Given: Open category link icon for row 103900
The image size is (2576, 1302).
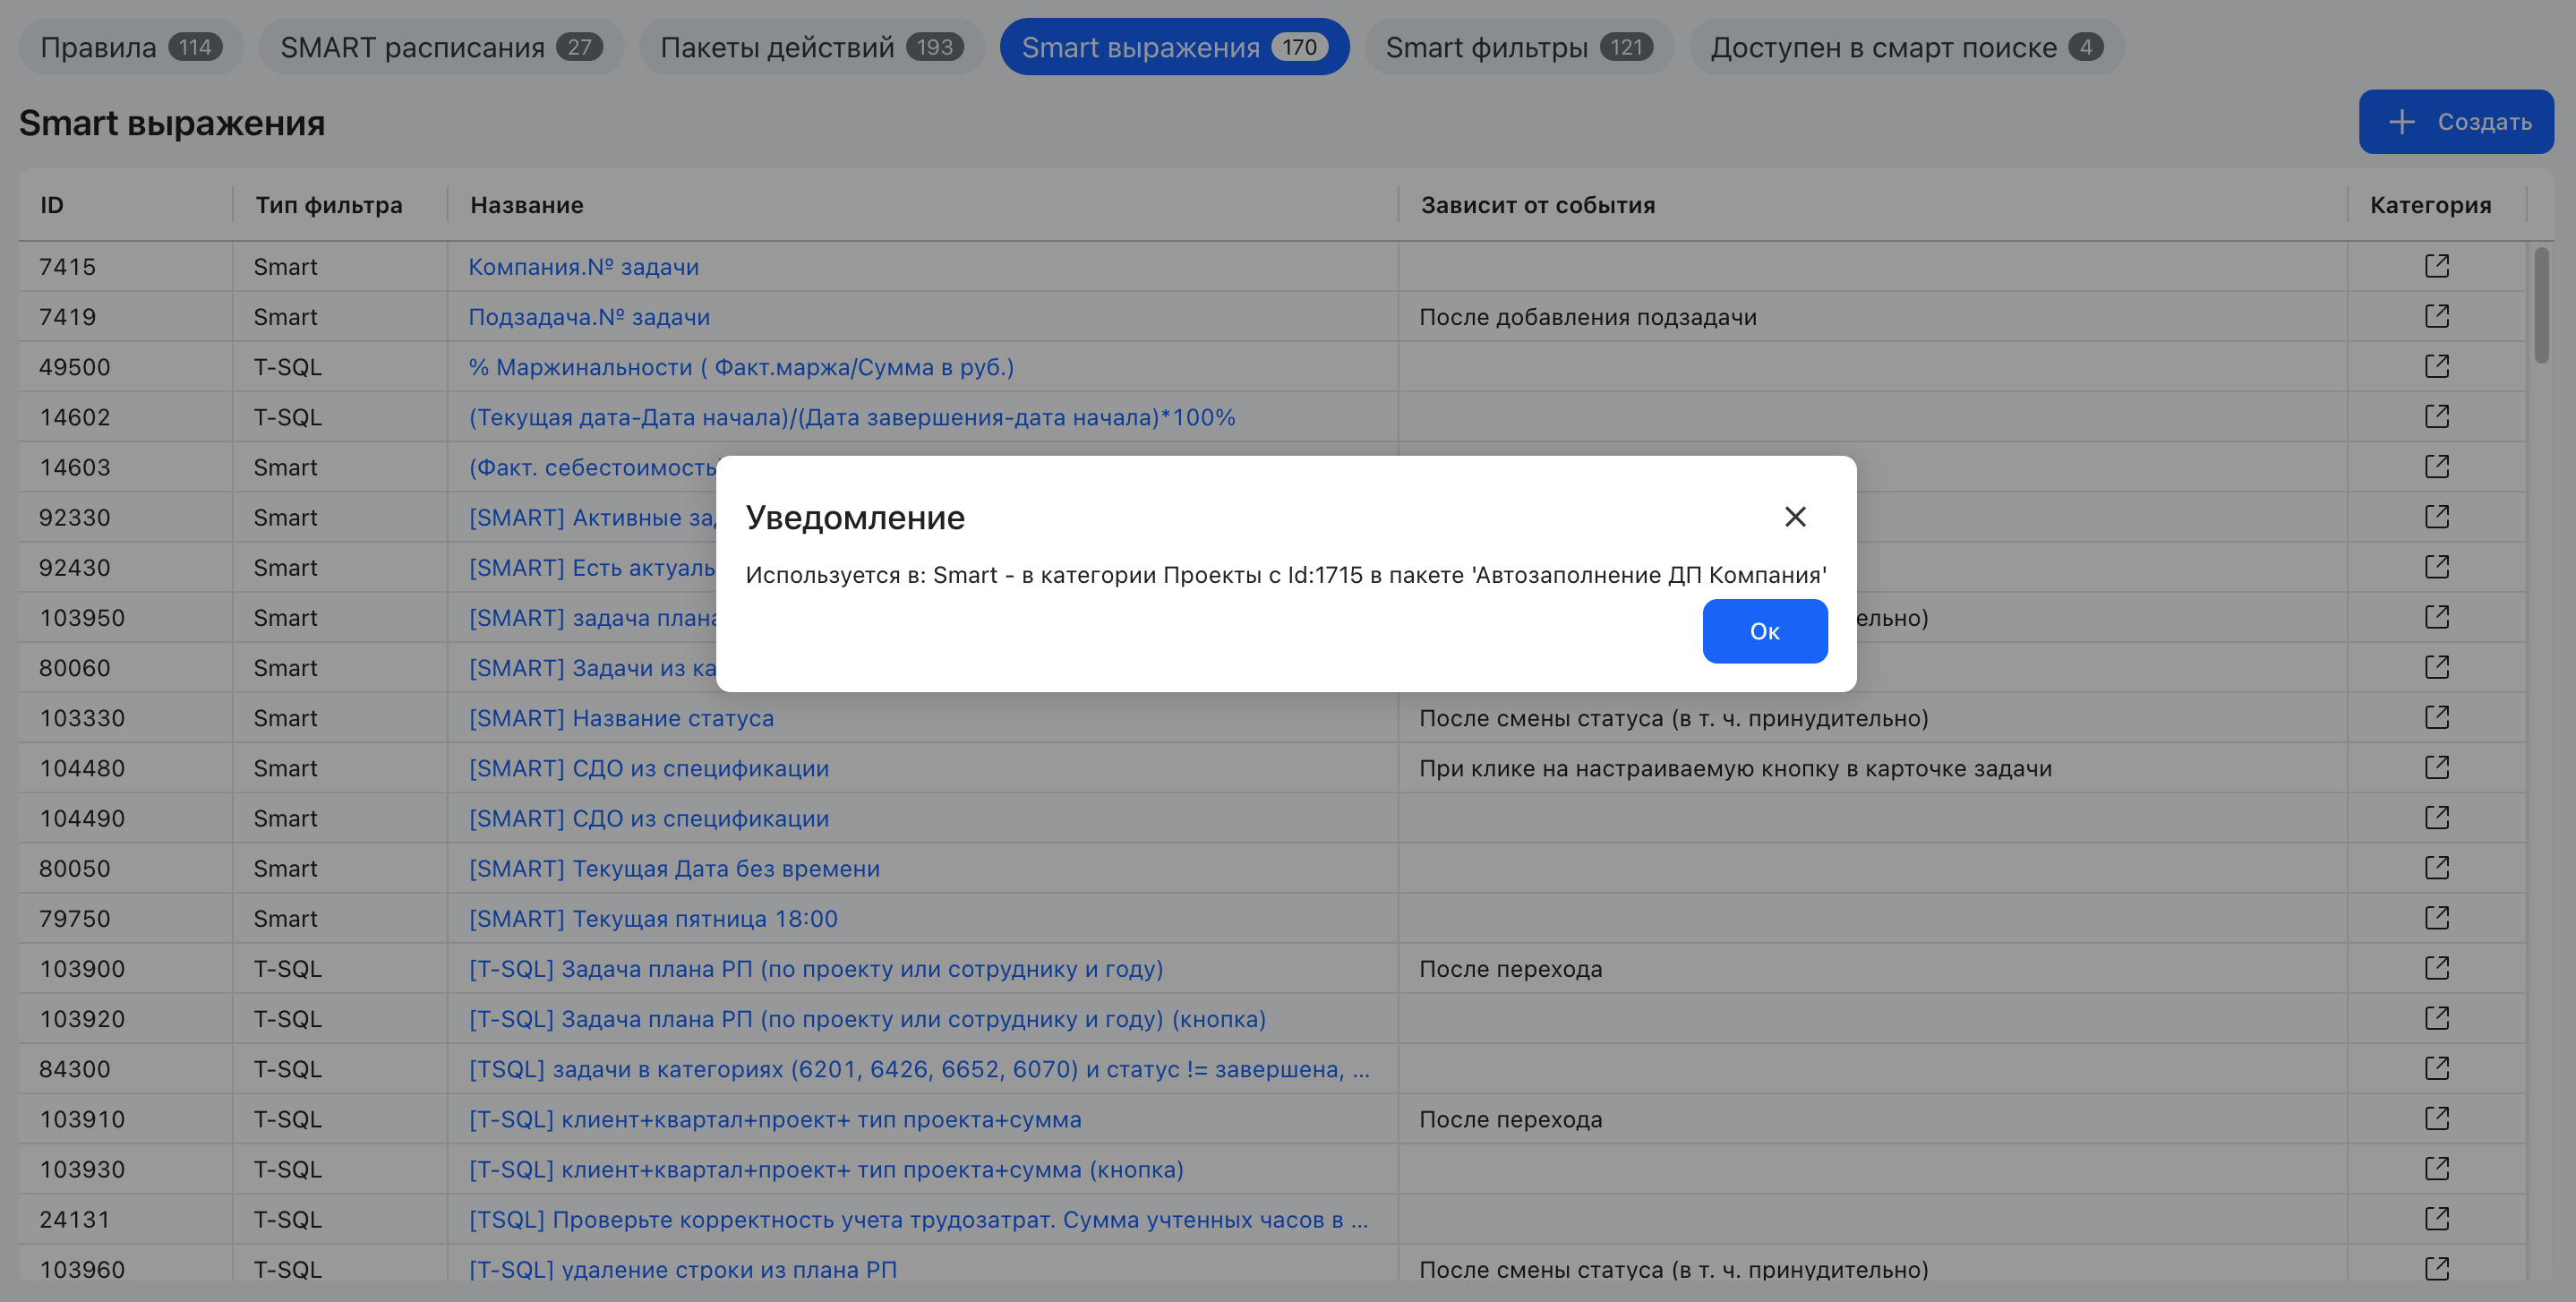Looking at the screenshot, I should tap(2437, 968).
